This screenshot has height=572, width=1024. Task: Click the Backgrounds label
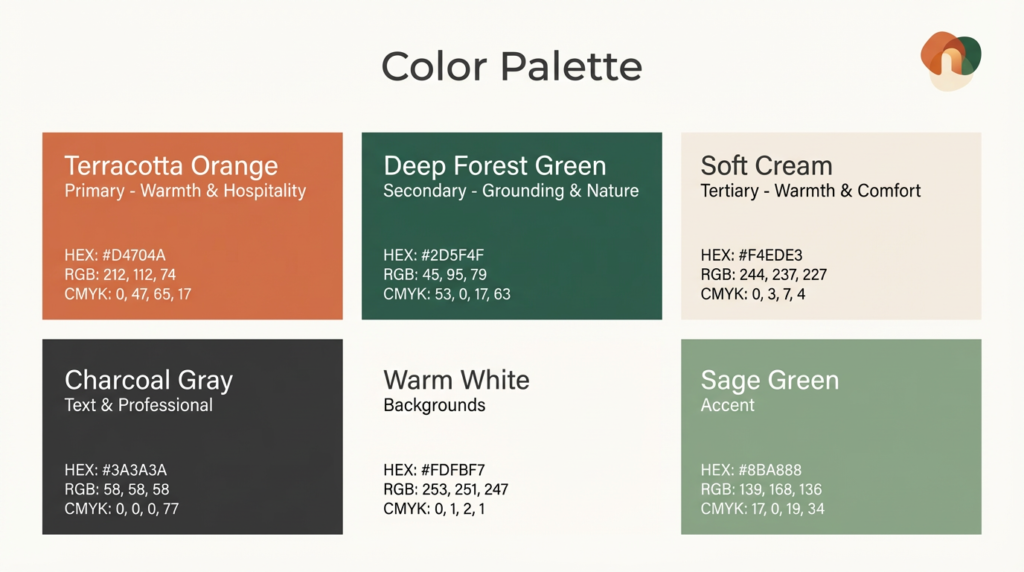(x=434, y=405)
